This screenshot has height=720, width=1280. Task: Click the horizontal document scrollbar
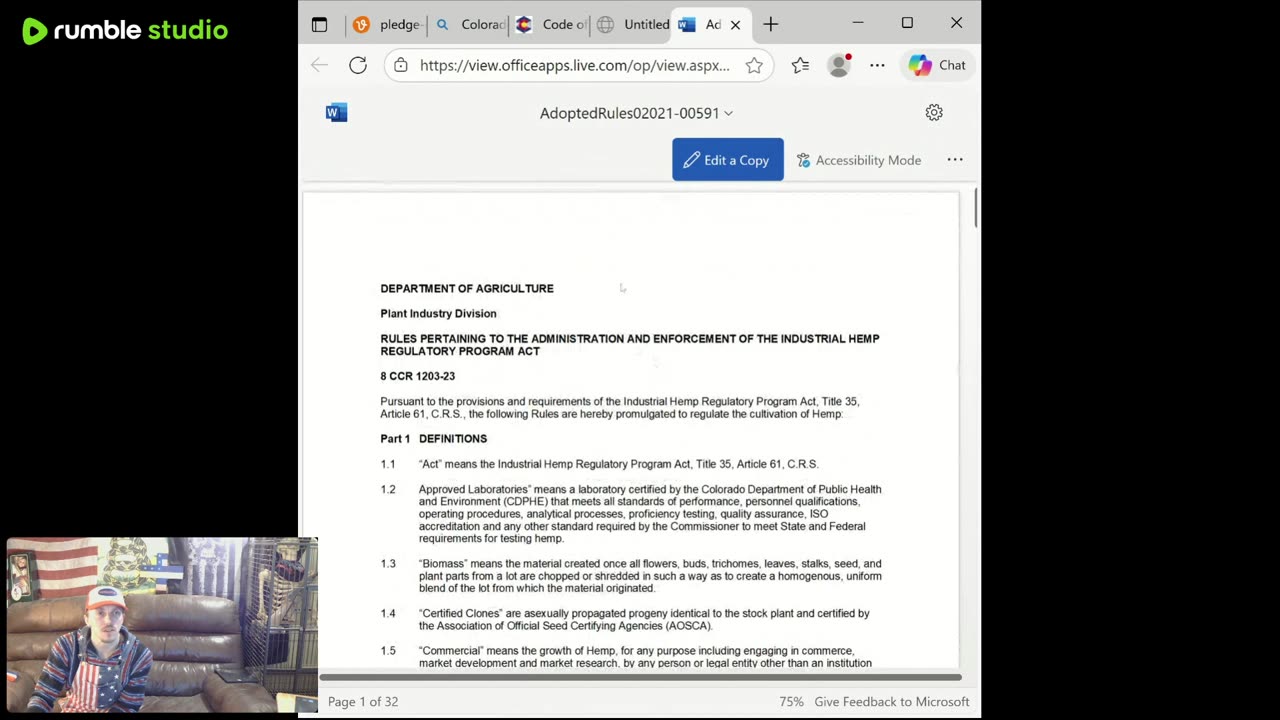(640, 677)
